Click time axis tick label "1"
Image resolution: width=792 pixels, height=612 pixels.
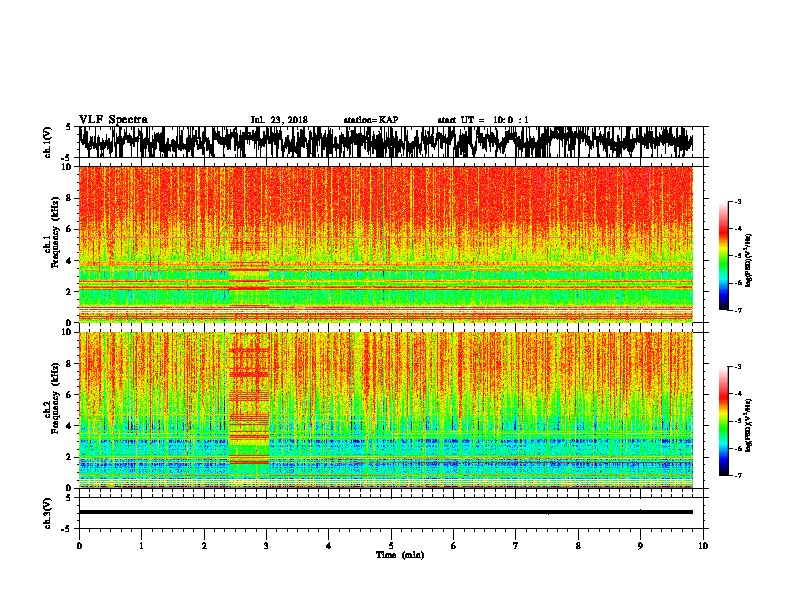141,546
